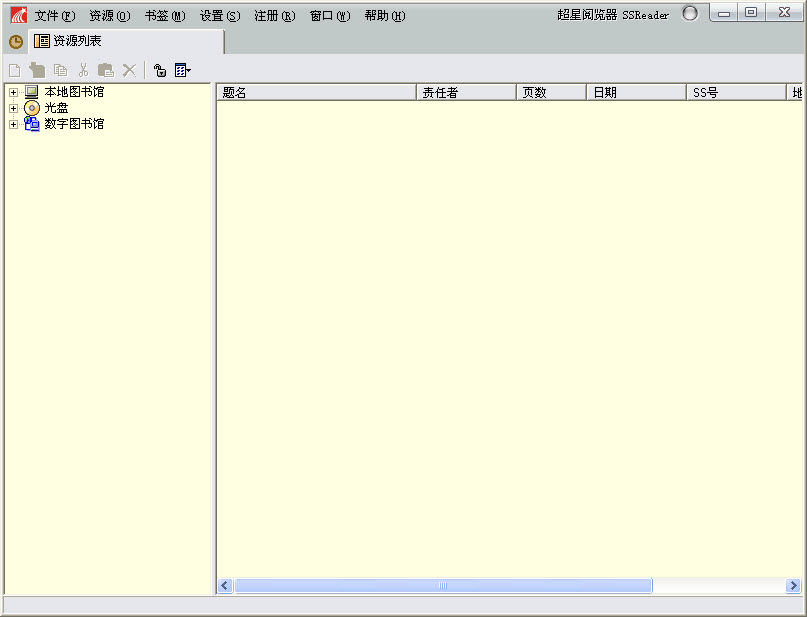Open the 文件 menu
Viewport: 807px width, 617px height.
[54, 16]
